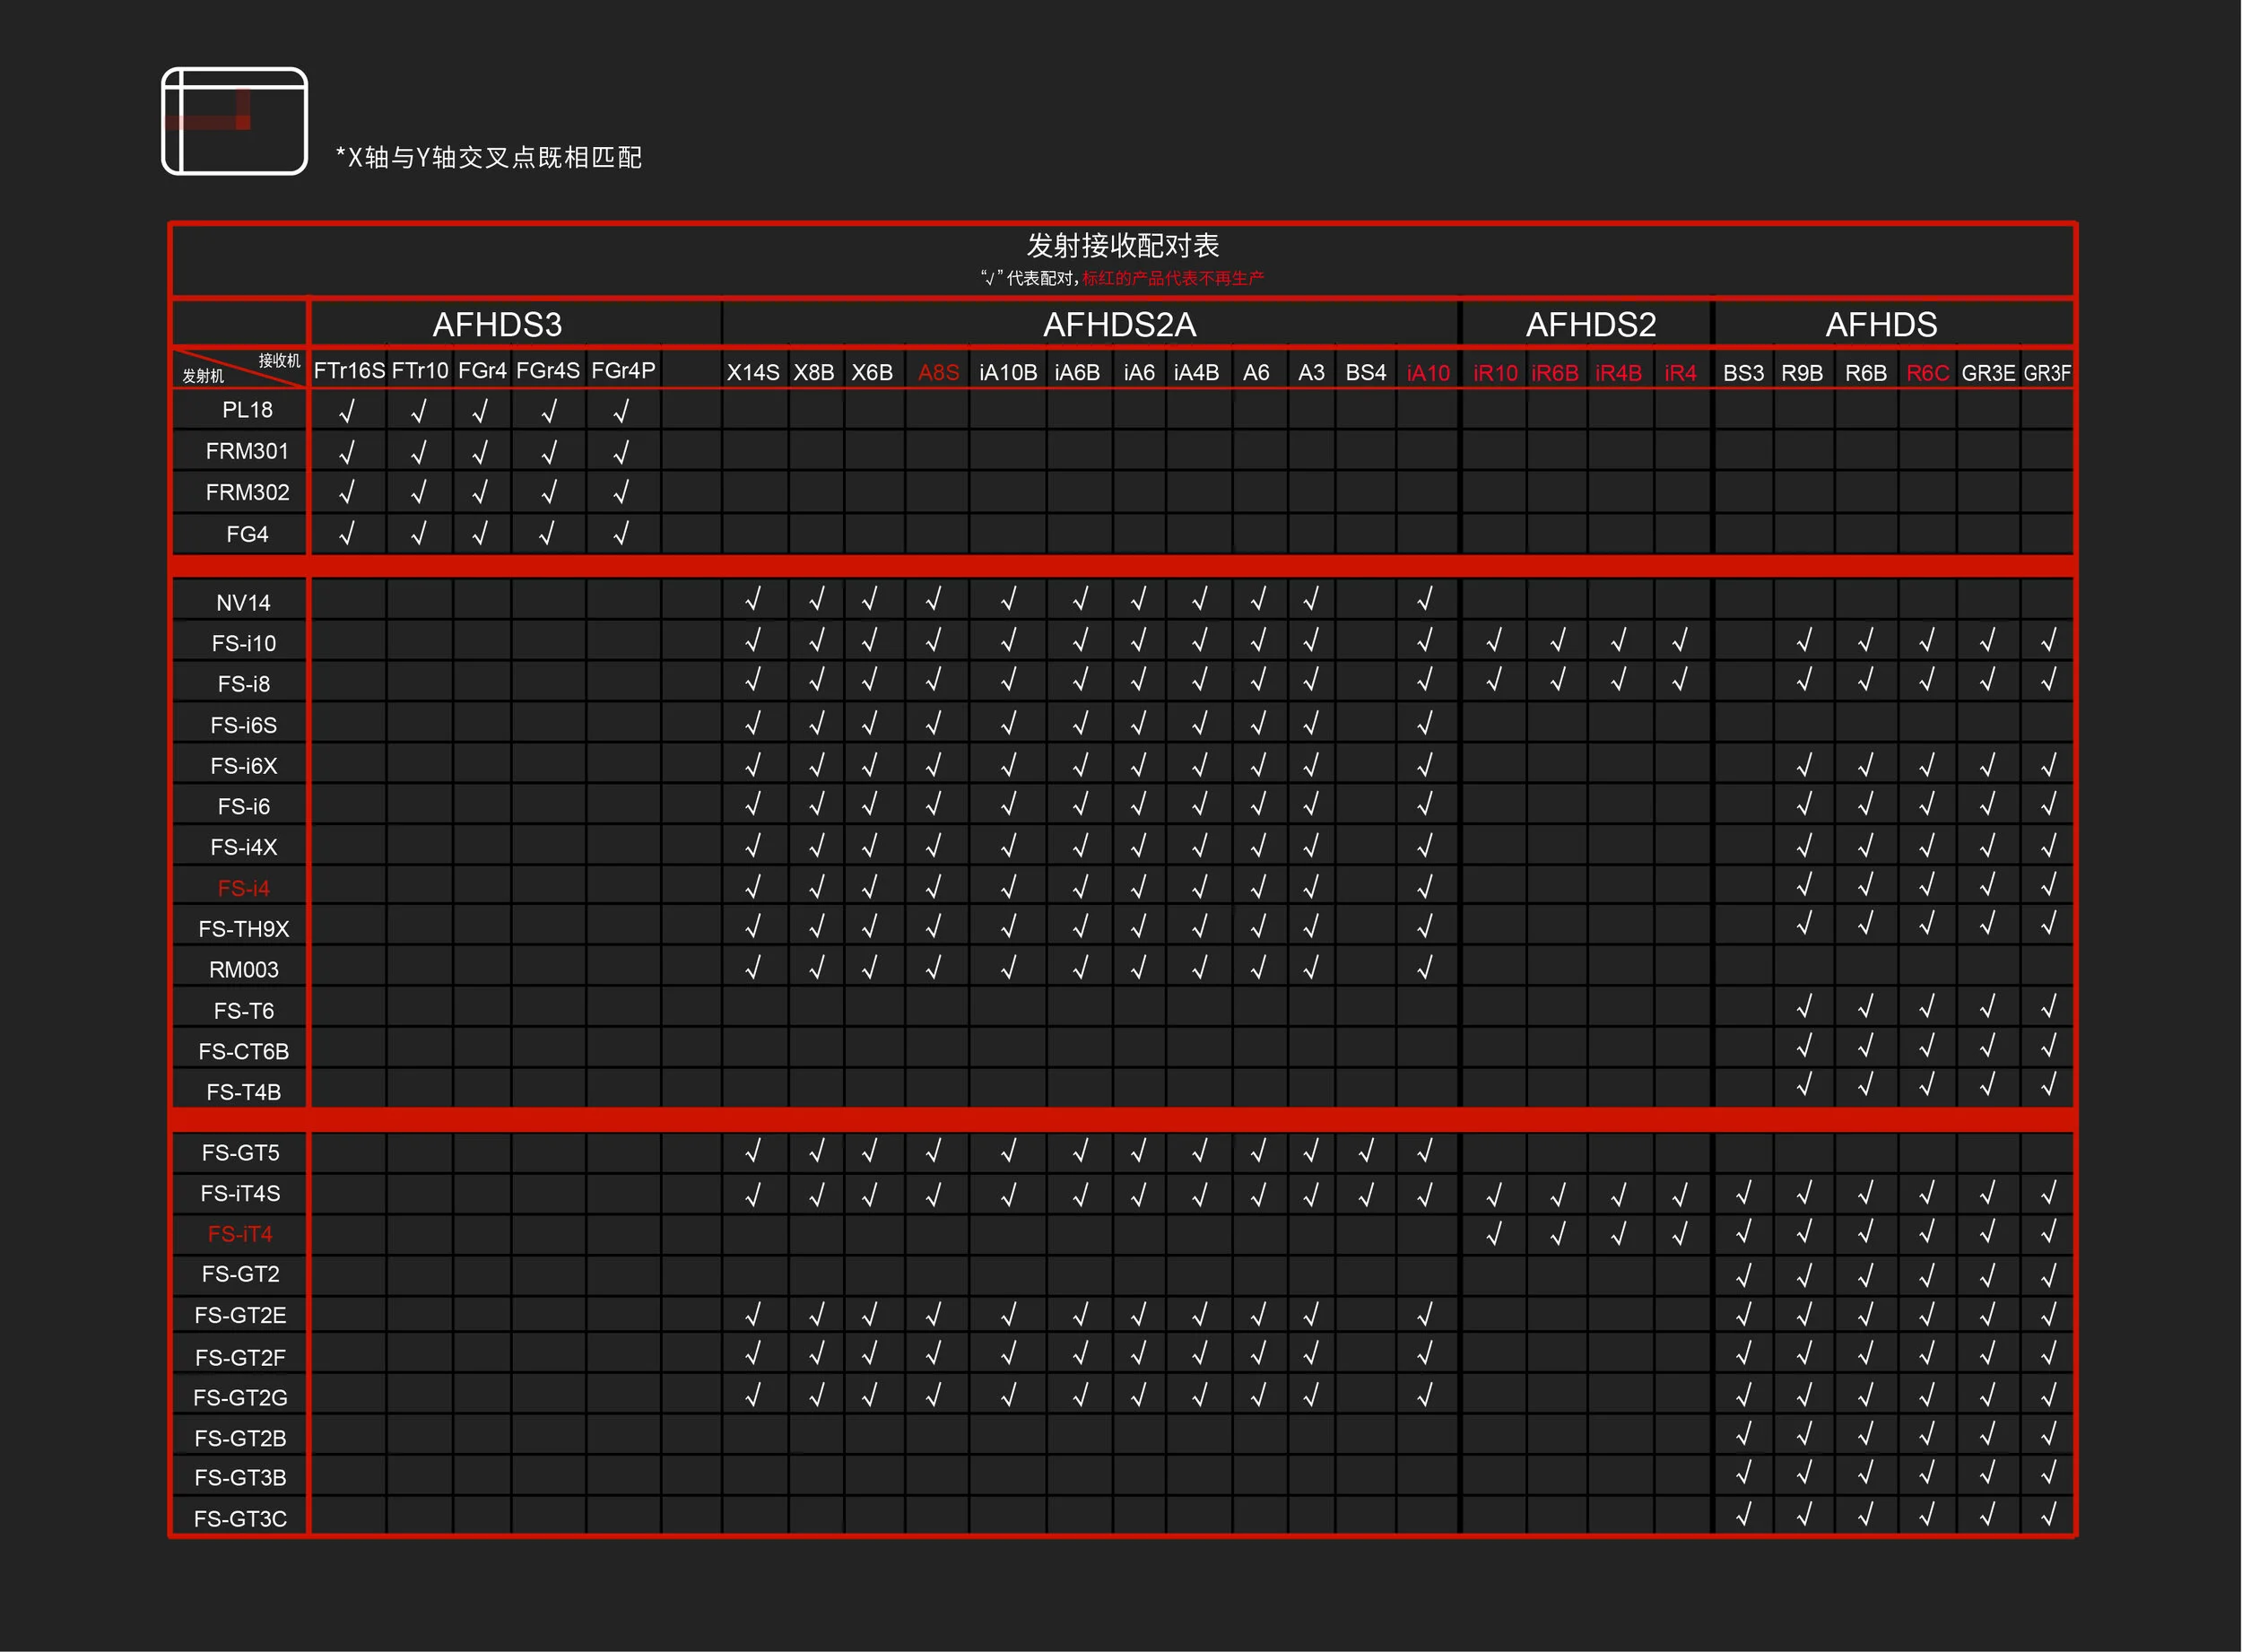Click the AFHDS3 protocol header
Screen dimensions: 2242x1652
pos(497,325)
